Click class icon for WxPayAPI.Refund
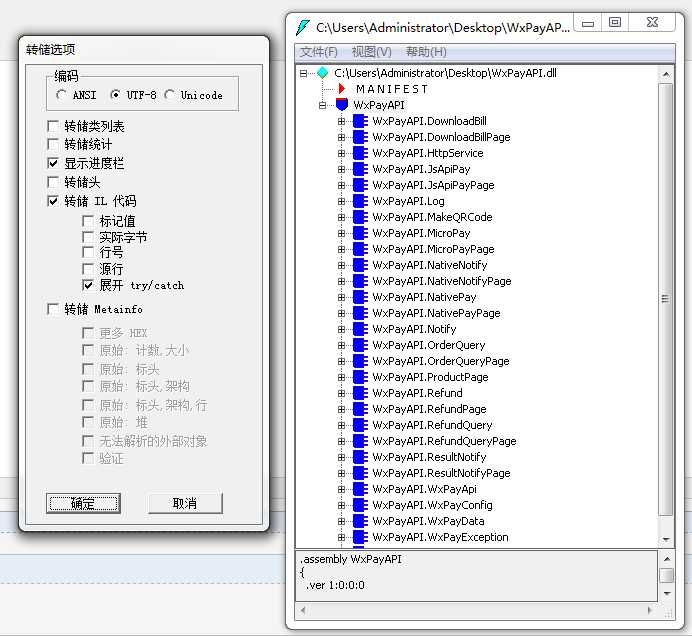This screenshot has height=636, width=692. click(360, 393)
